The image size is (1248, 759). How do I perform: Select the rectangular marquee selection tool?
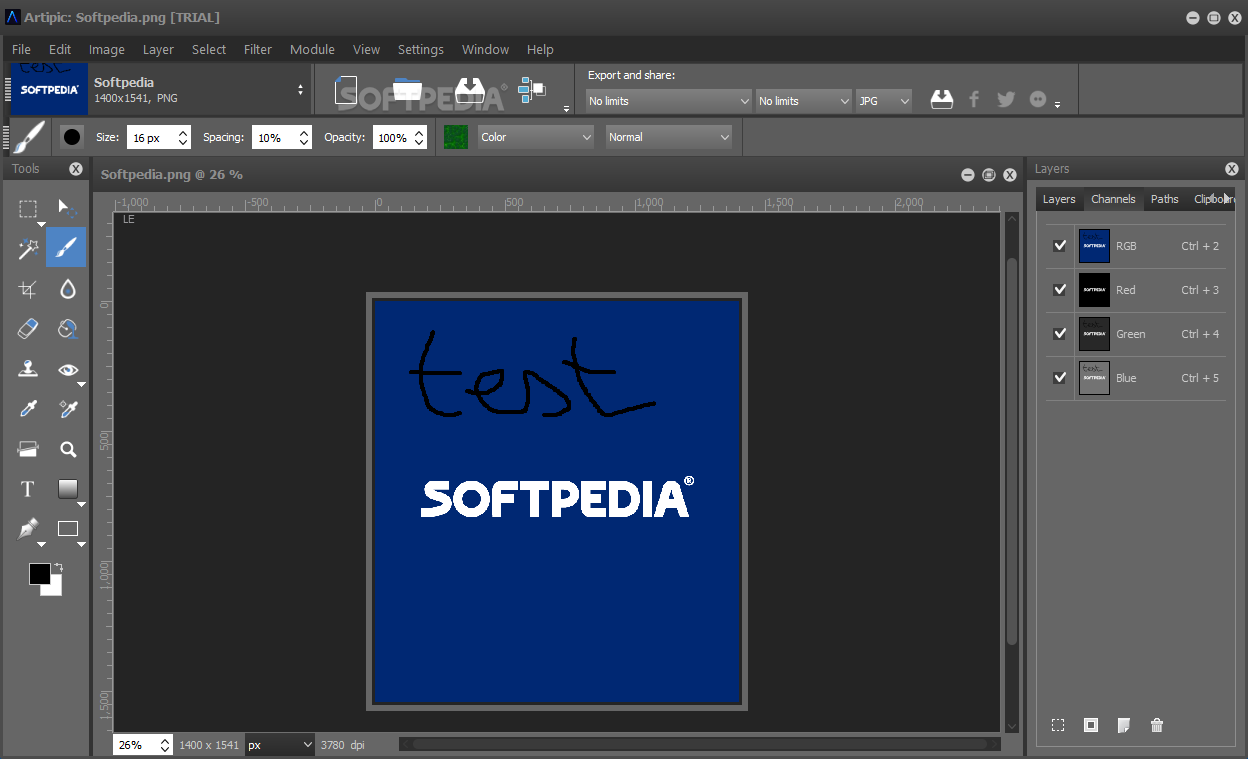[28, 208]
